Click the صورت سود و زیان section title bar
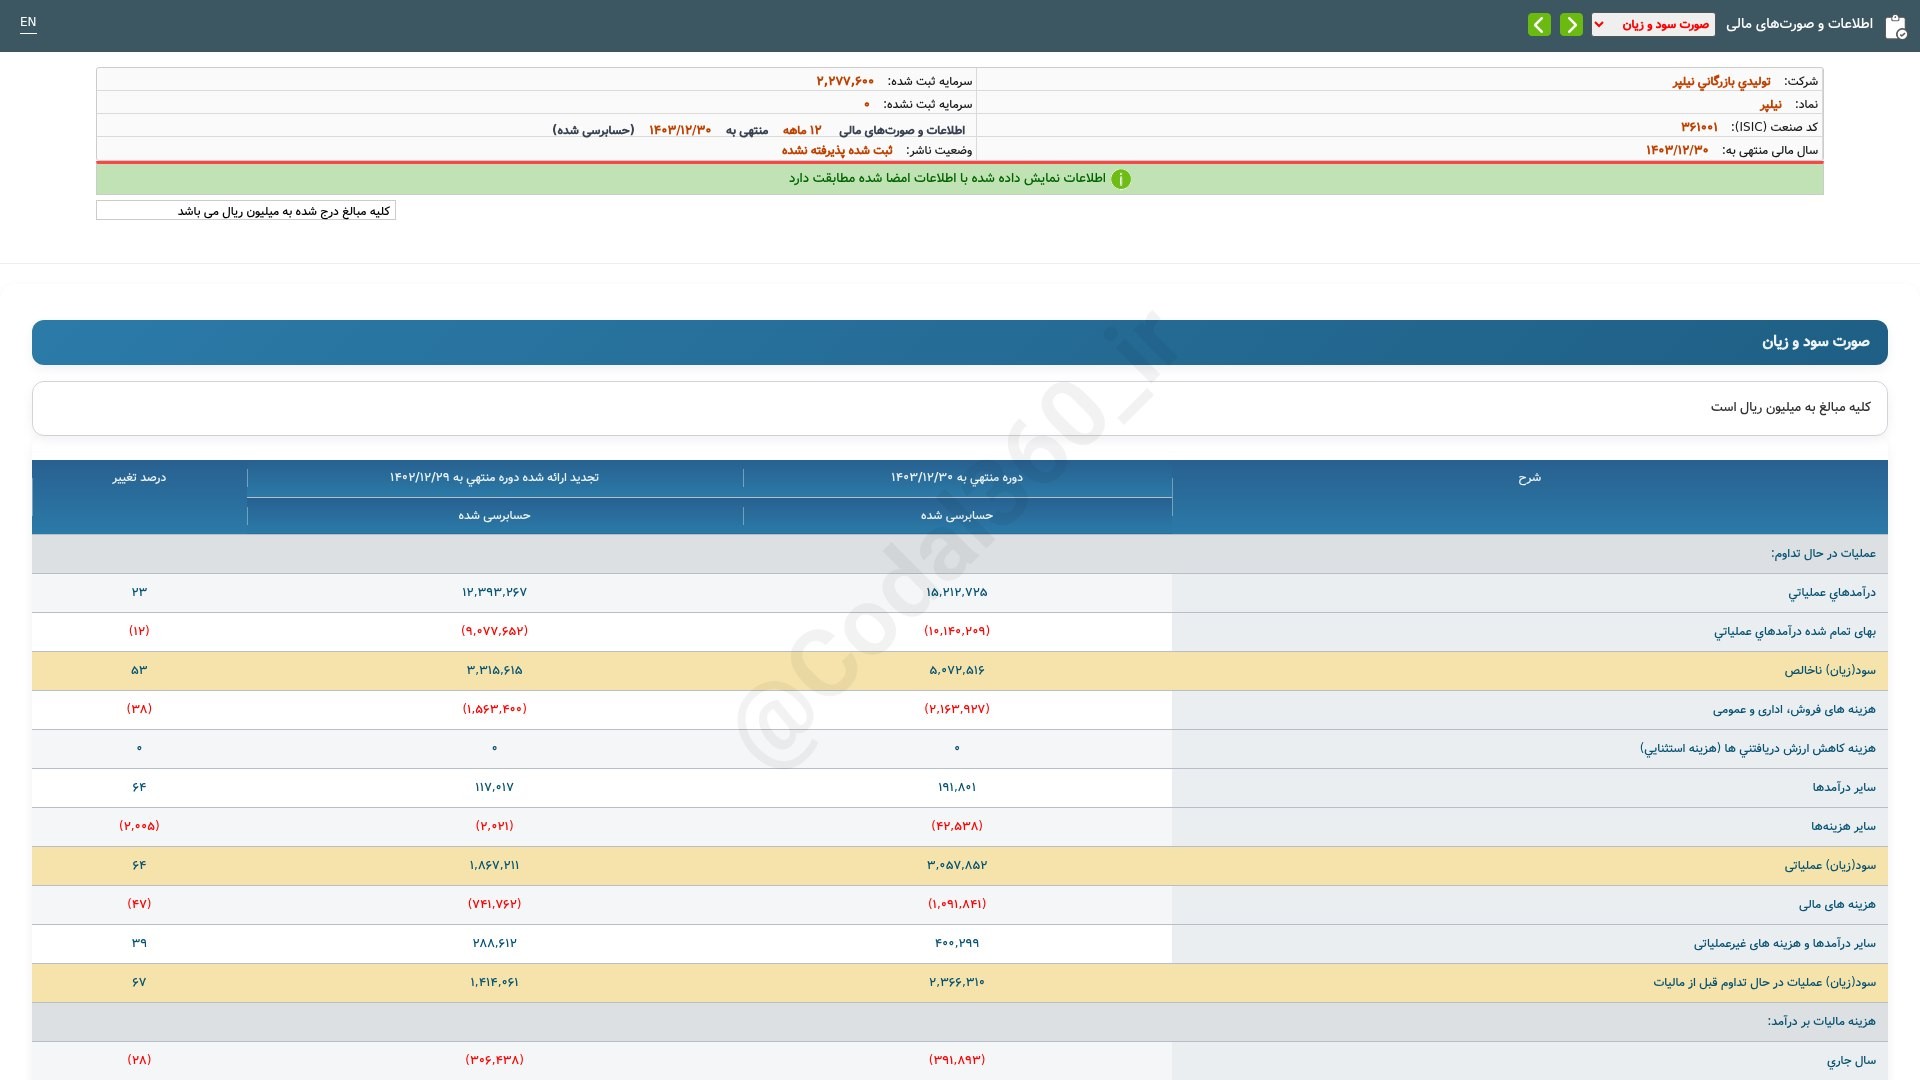 coord(960,342)
